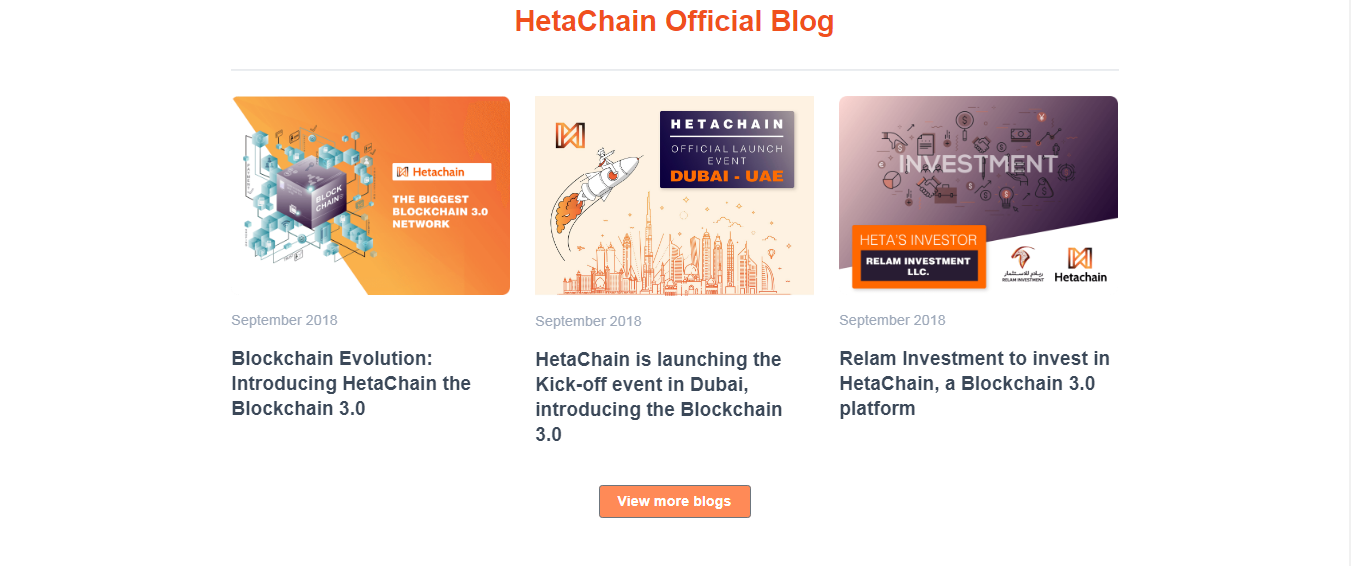Click the Hetachain logo in investment image

tap(1080, 265)
